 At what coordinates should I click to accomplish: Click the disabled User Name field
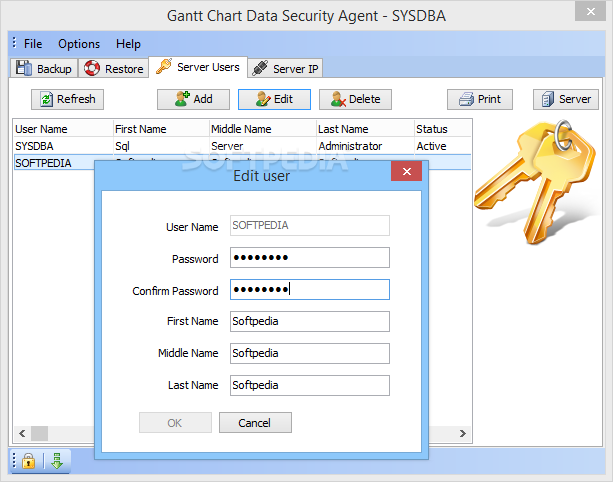(310, 226)
